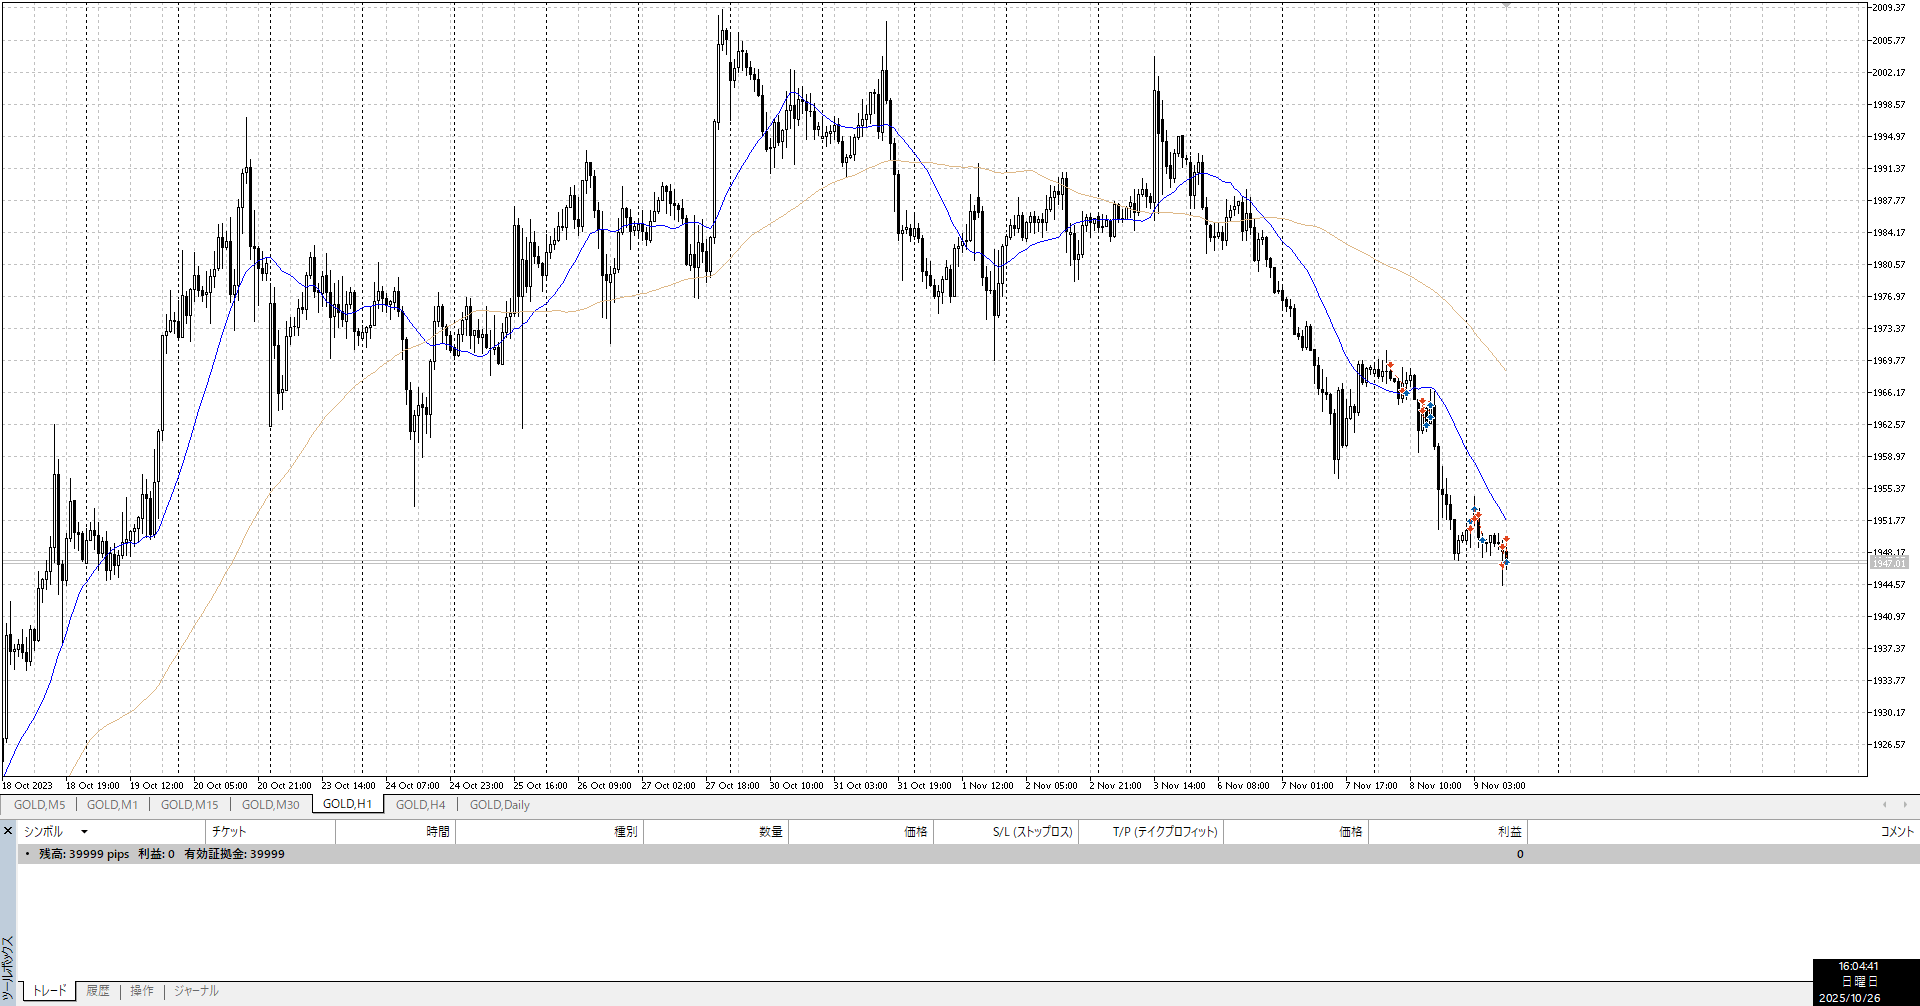Screen dimensions: 1920x1006
Task: Click the sort arrow beside シンボル
Action: 84,832
